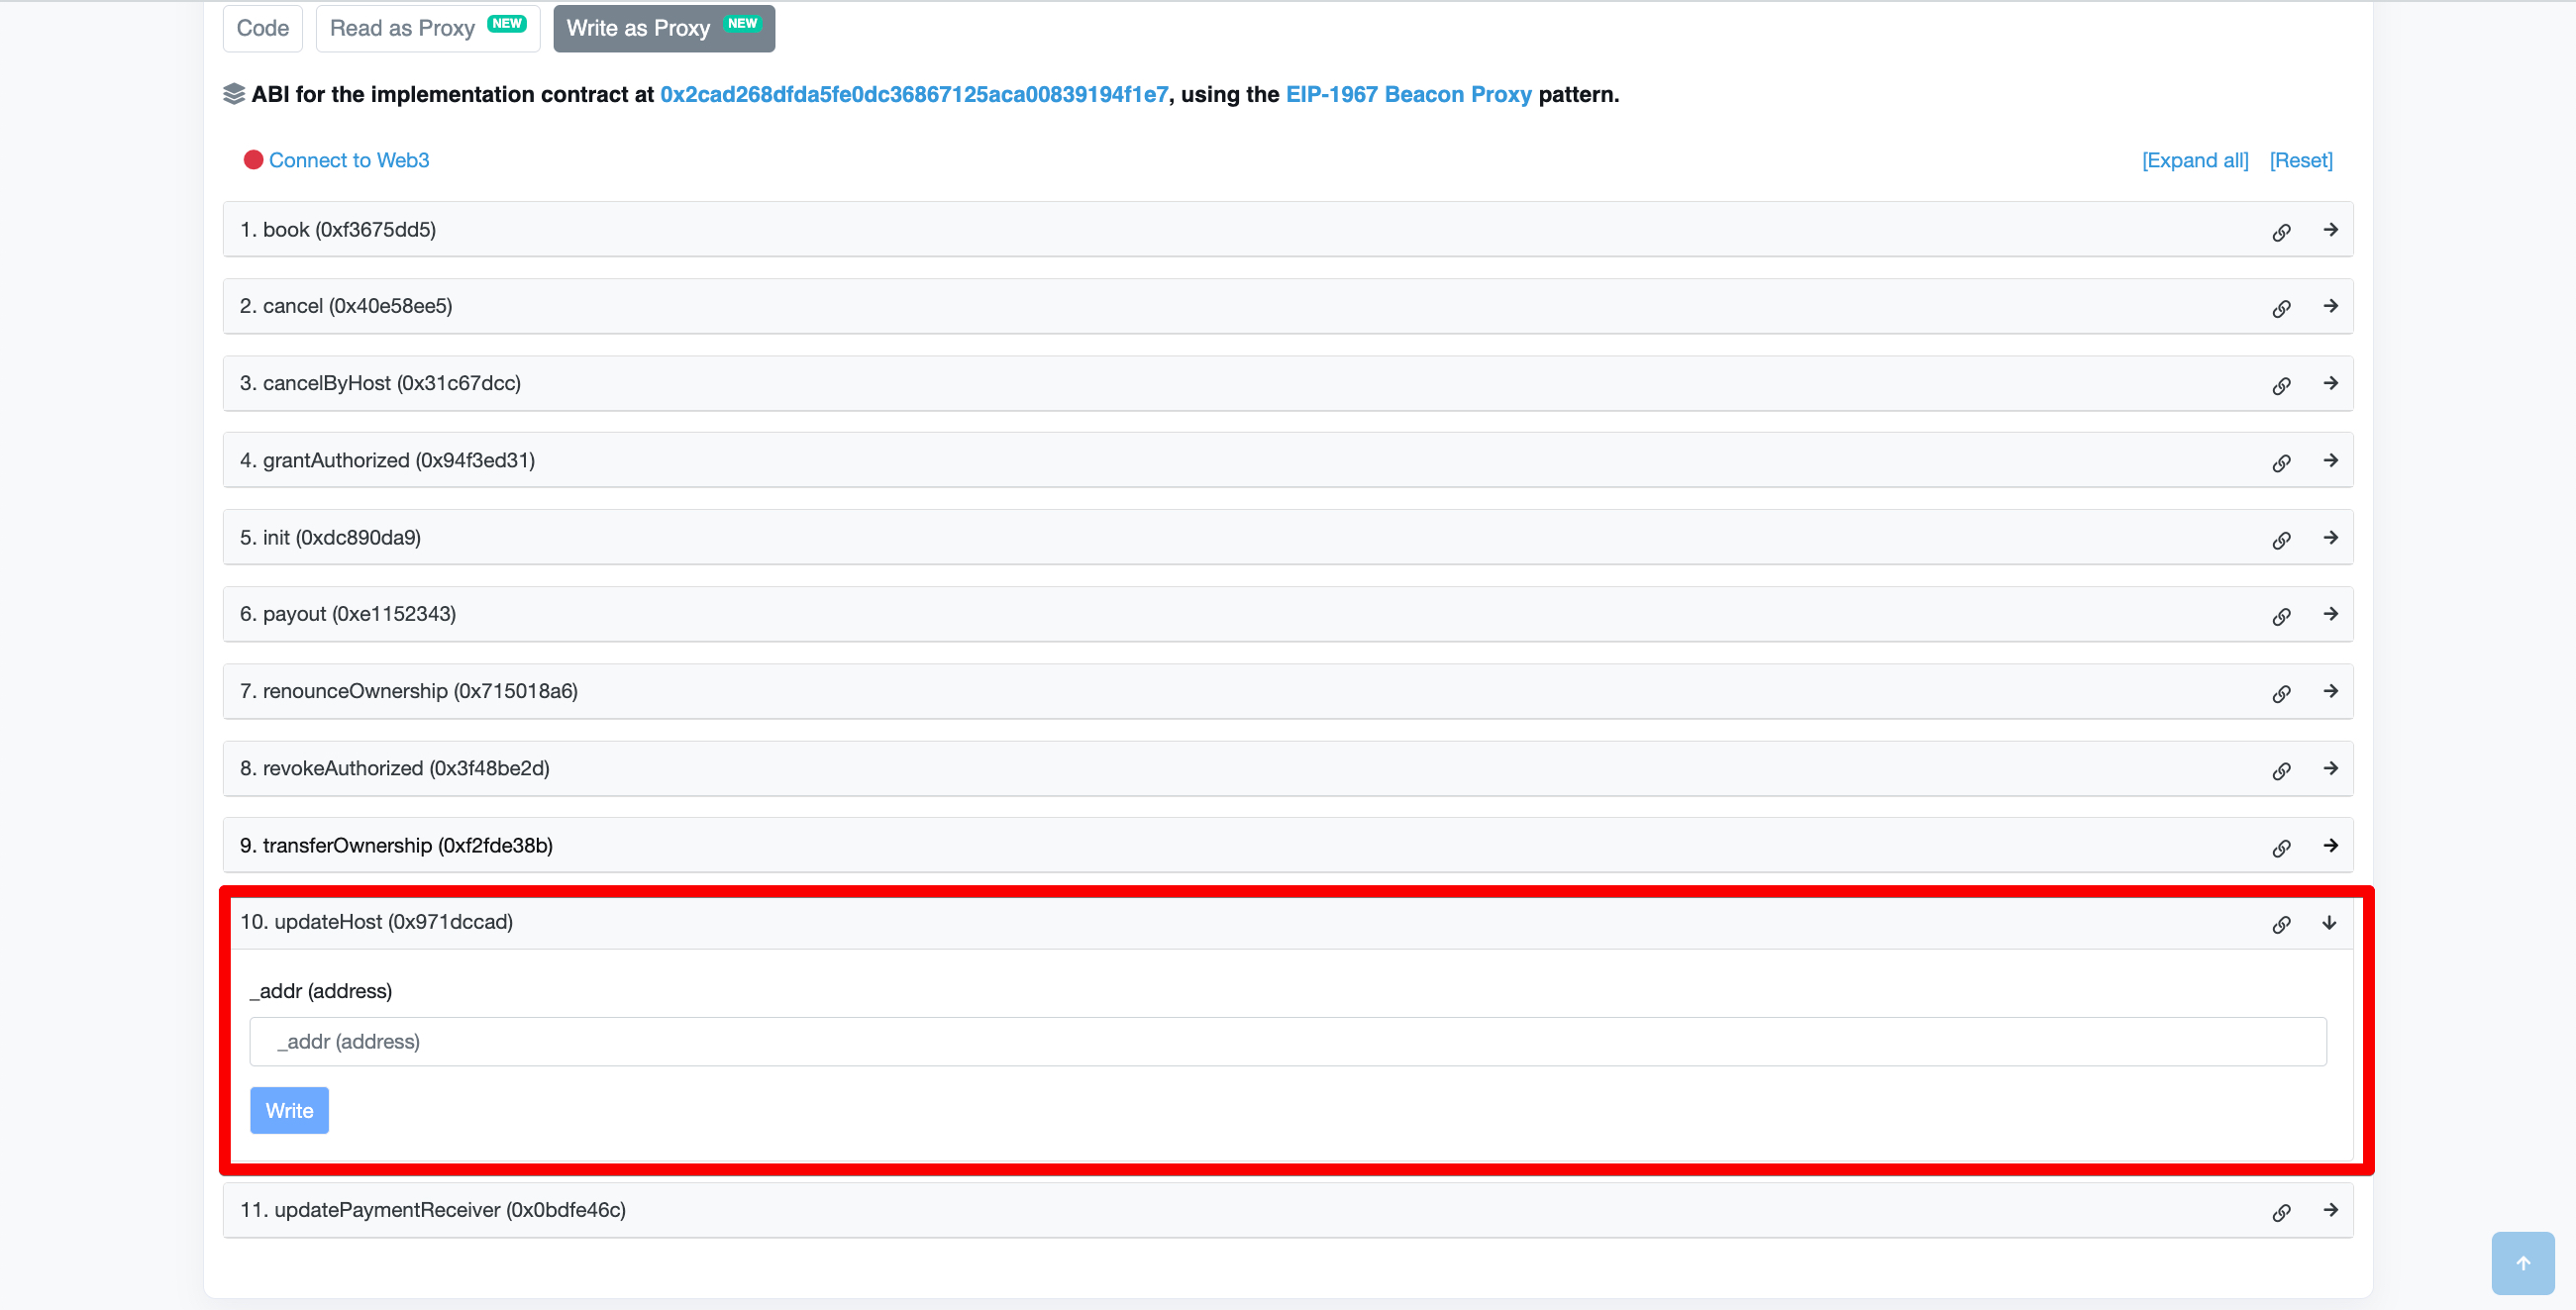Copy permalink icon for cancelByHost row
The height and width of the screenshot is (1310, 2576).
coord(2281,385)
